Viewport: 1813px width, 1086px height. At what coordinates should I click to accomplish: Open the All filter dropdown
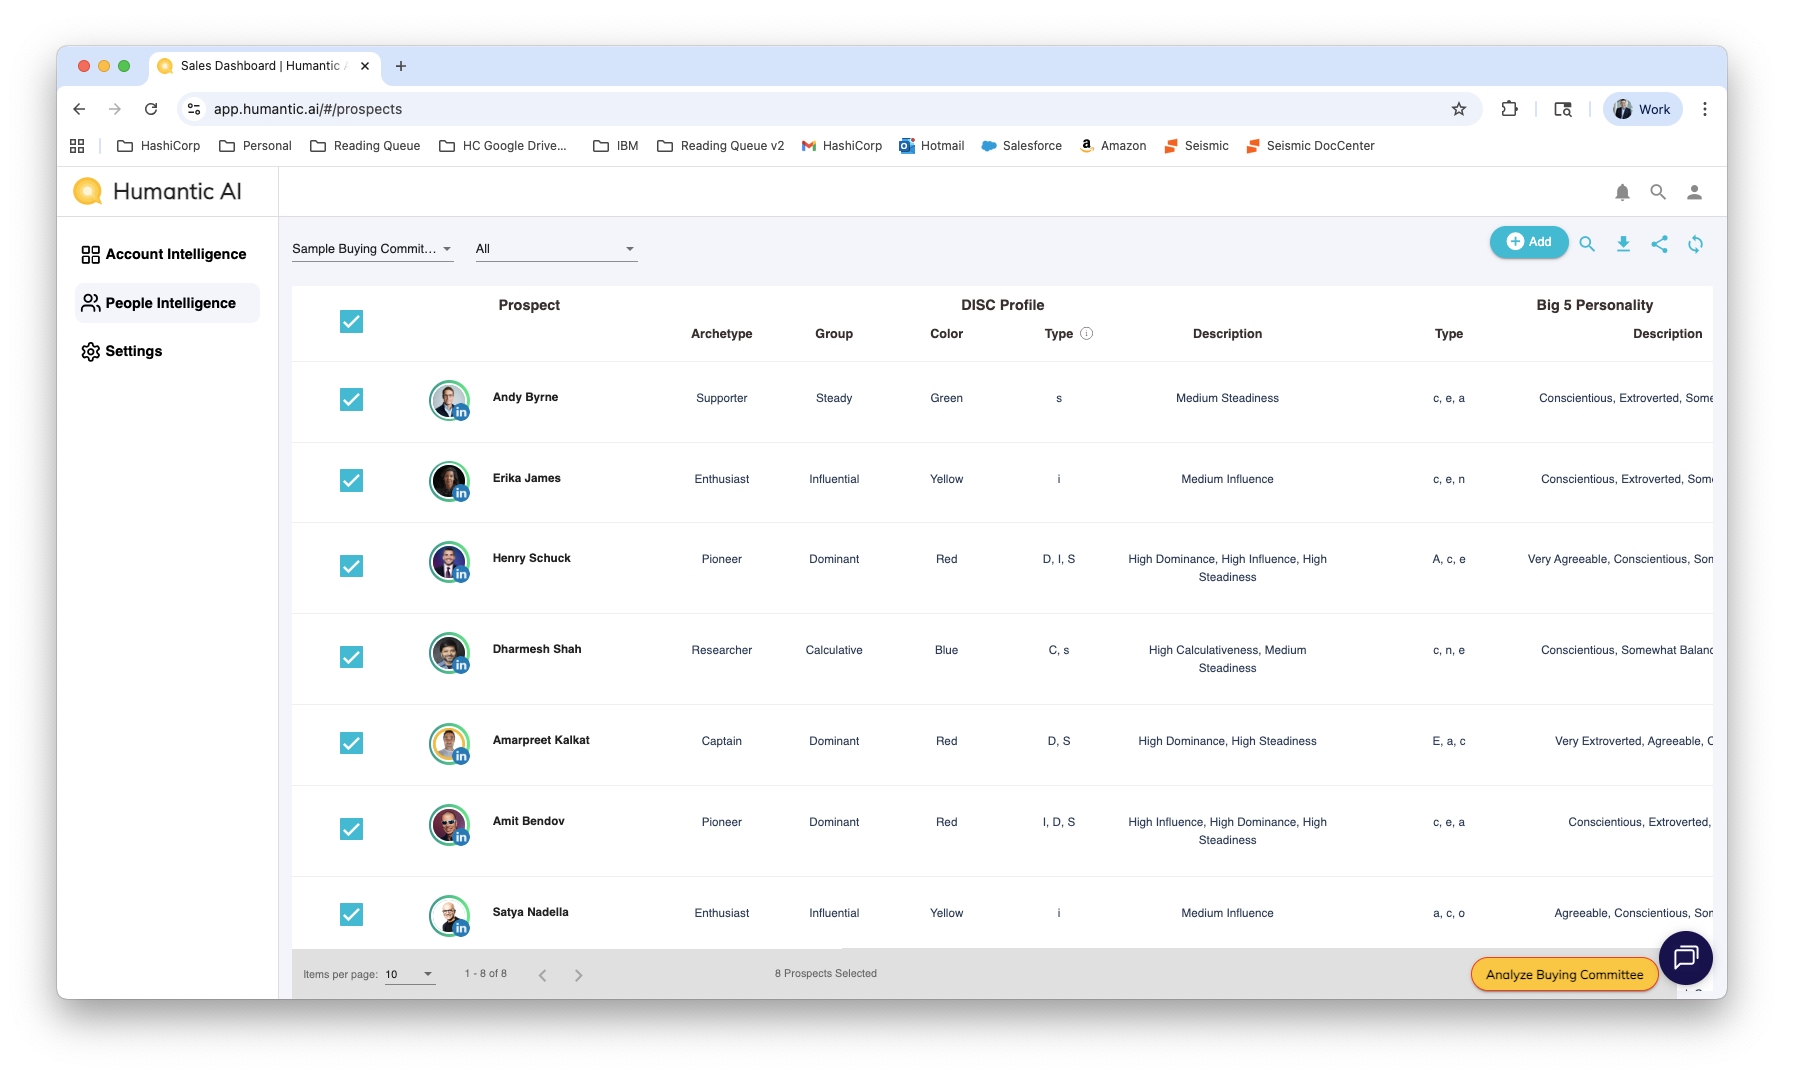pos(556,249)
